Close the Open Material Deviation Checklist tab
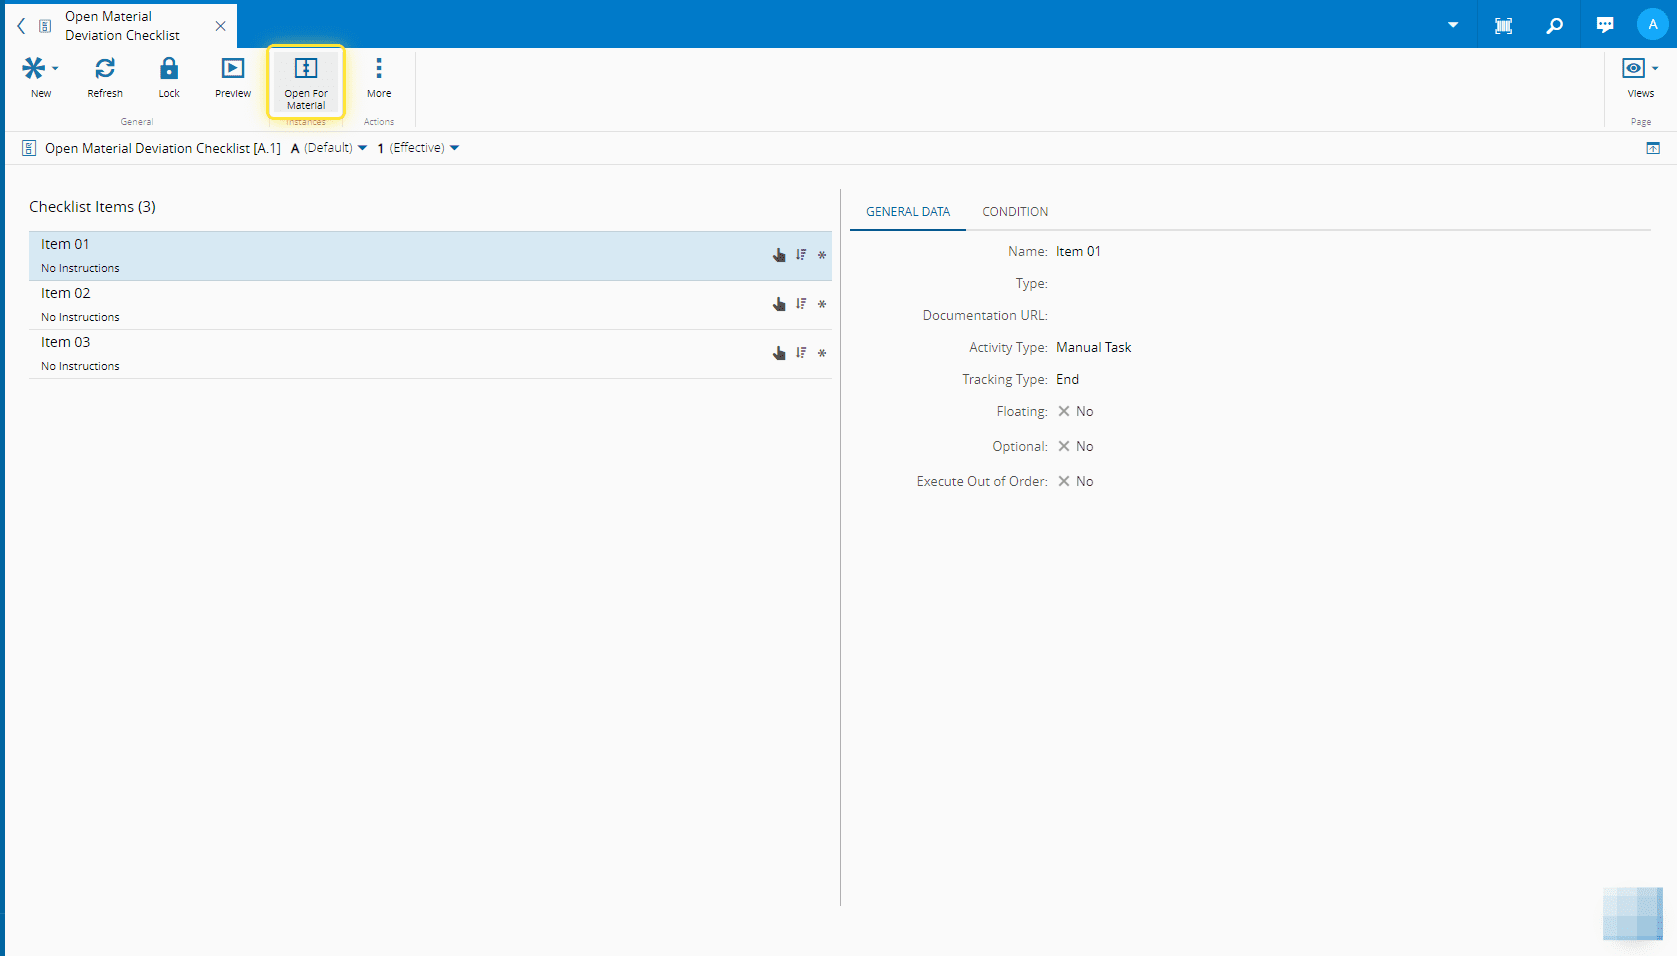The width and height of the screenshot is (1677, 956). pyautogui.click(x=221, y=26)
